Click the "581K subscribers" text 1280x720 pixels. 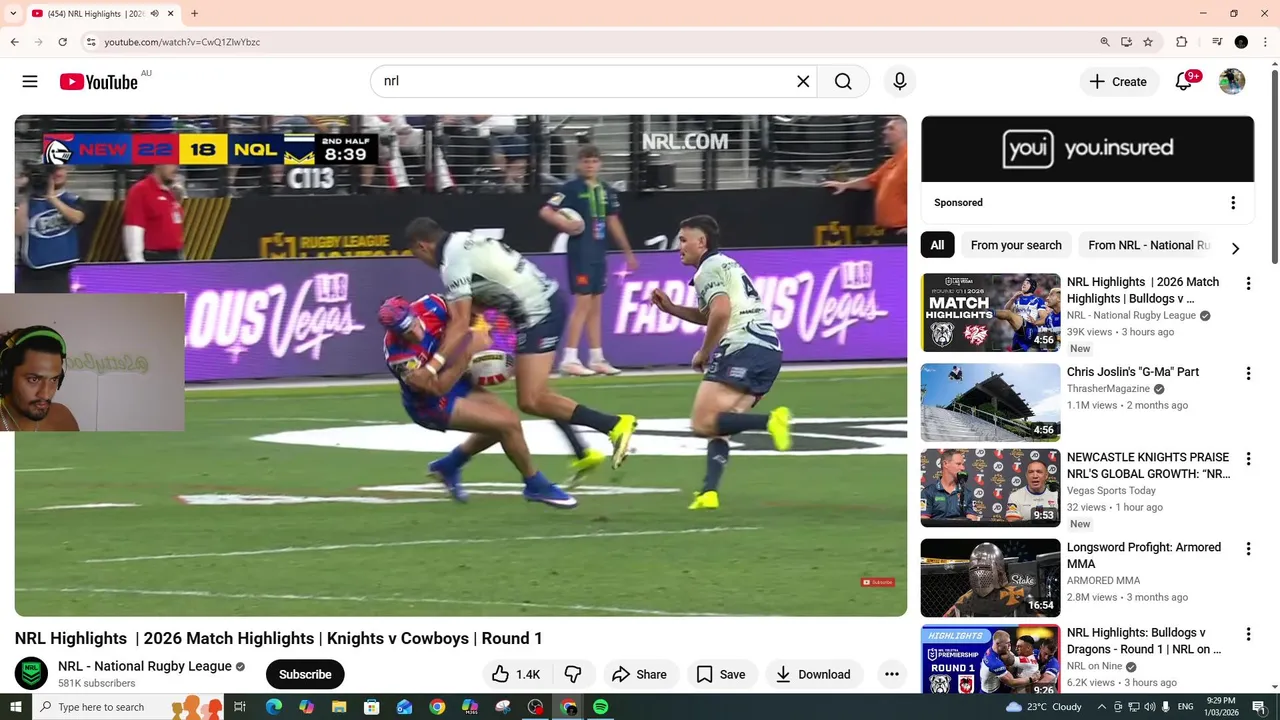click(x=96, y=683)
